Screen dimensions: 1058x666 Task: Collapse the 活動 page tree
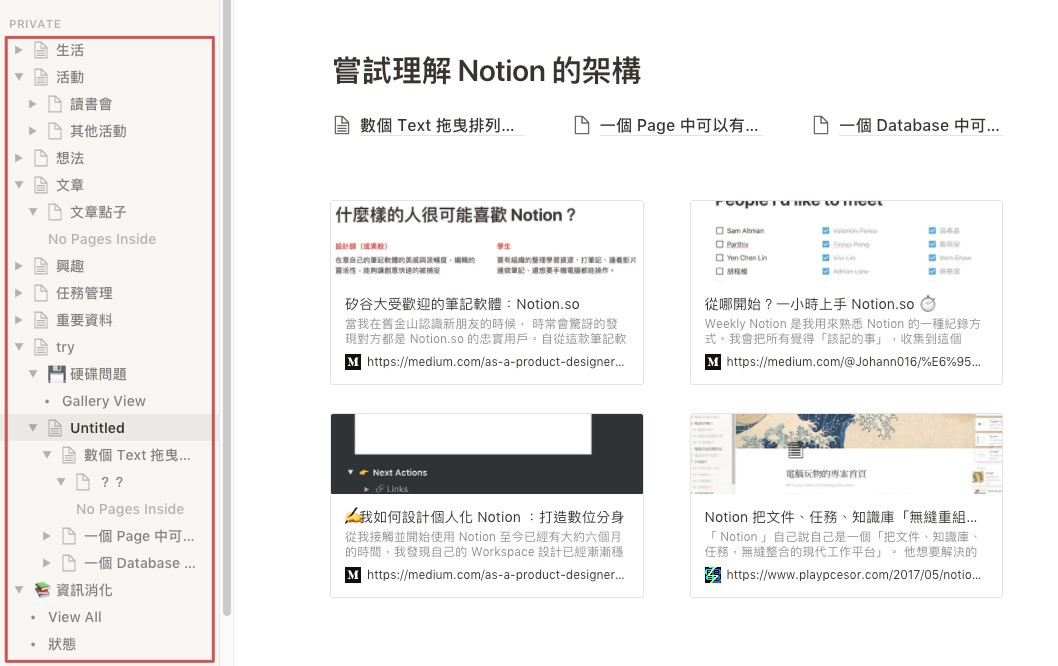(x=19, y=77)
